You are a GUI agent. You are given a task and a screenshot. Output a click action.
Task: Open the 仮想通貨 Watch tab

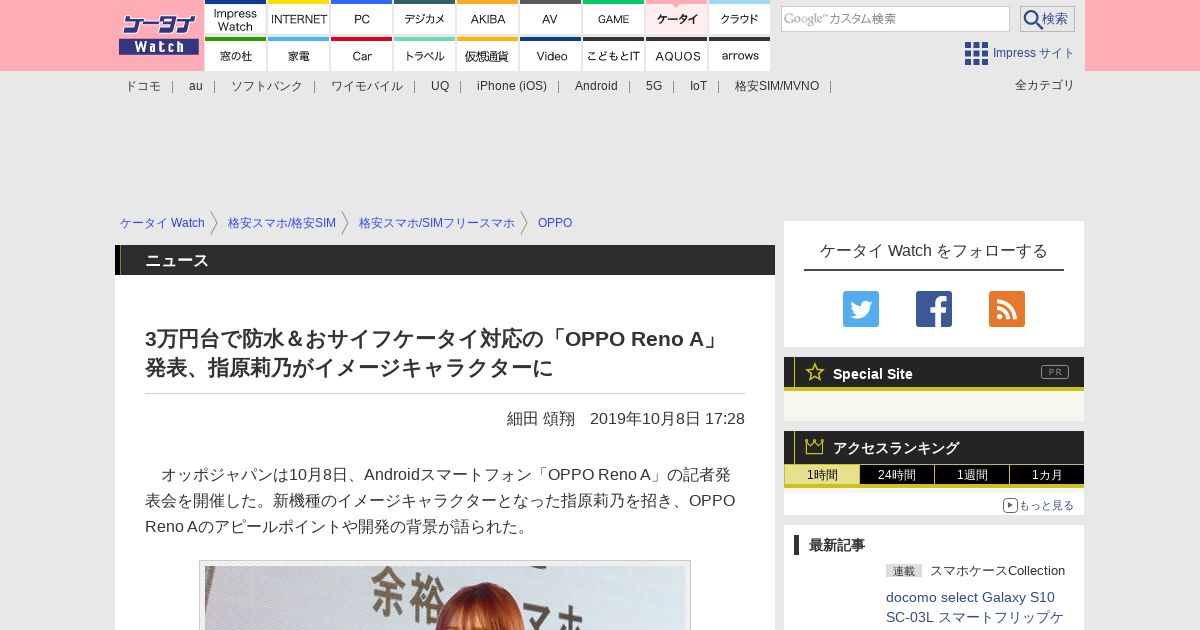pos(488,55)
